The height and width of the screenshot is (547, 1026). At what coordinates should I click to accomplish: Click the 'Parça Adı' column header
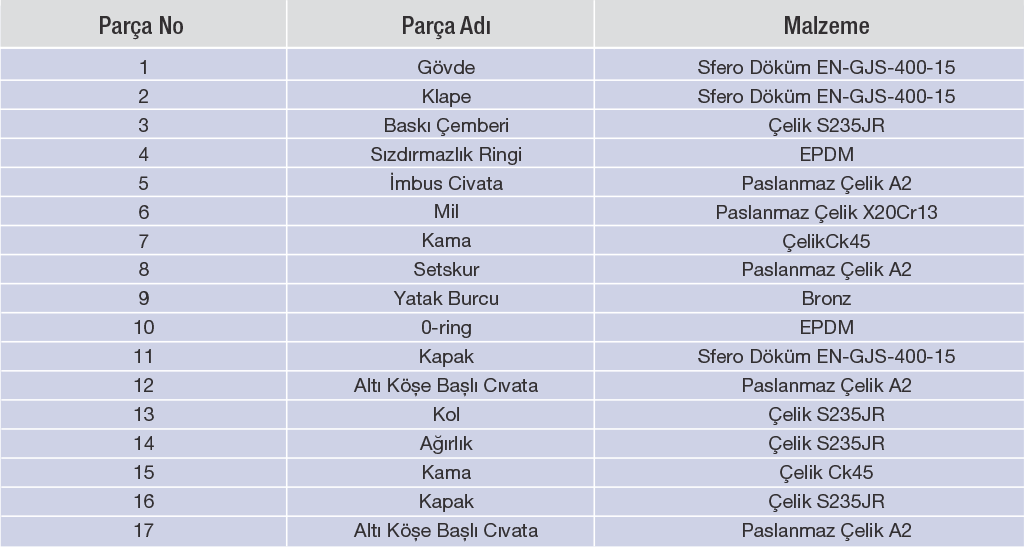(444, 24)
